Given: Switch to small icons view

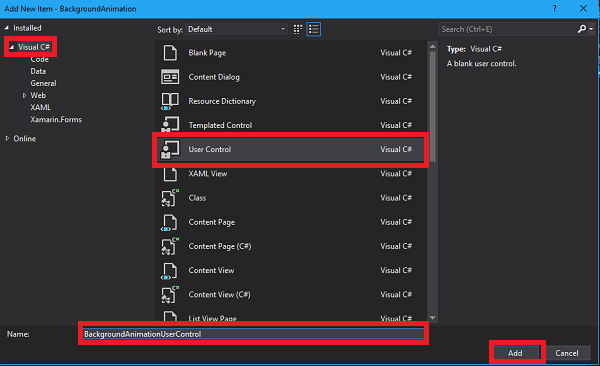Looking at the screenshot, I should click(298, 29).
